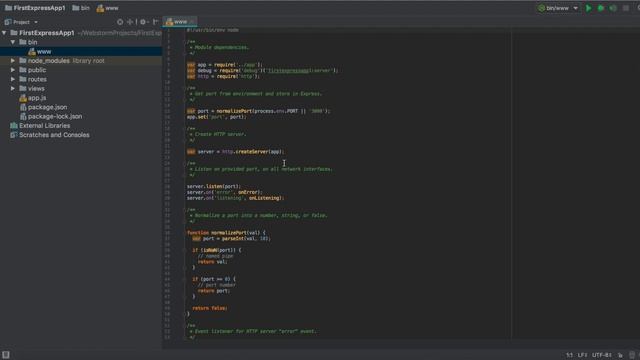This screenshot has width=640, height=360.
Task: Collapse the bin folder arrow
Action: point(13,42)
